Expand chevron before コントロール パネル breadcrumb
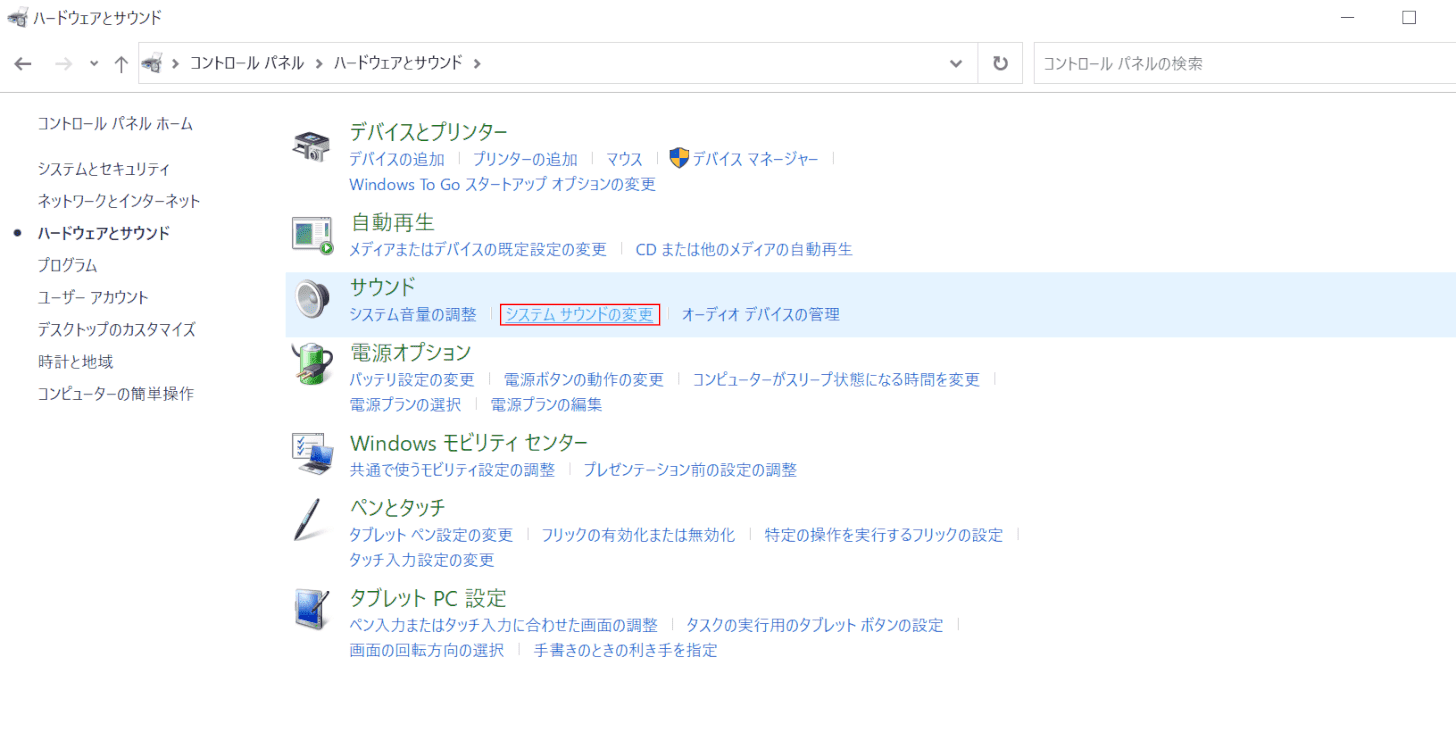The height and width of the screenshot is (732, 1456). (176, 63)
